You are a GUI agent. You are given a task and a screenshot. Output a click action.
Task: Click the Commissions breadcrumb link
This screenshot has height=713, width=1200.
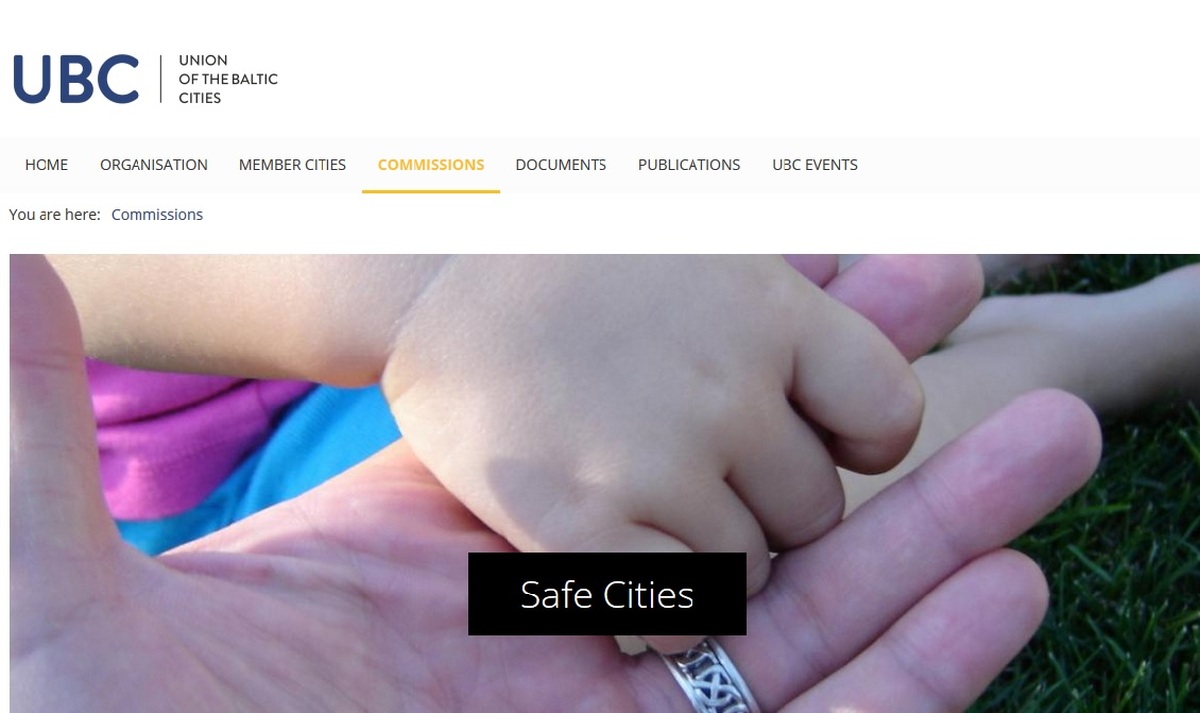tap(157, 215)
